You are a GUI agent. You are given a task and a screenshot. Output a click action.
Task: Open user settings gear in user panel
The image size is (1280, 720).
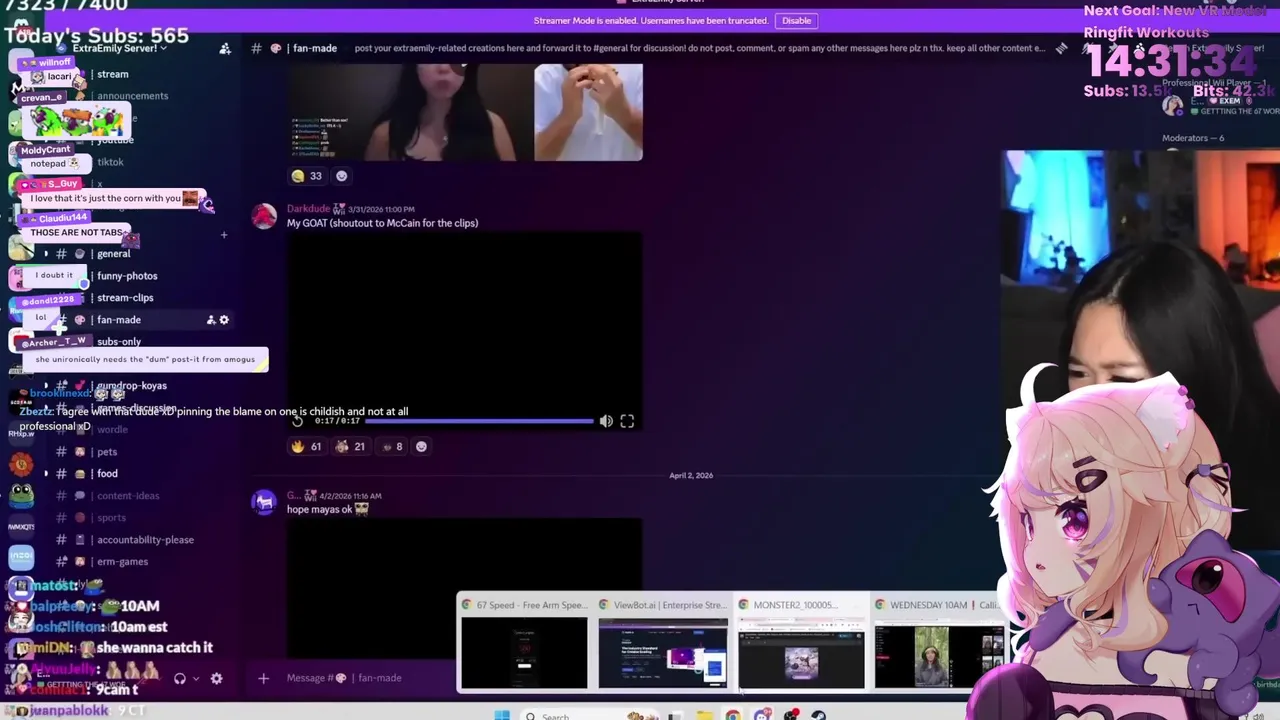pyautogui.click(x=216, y=678)
